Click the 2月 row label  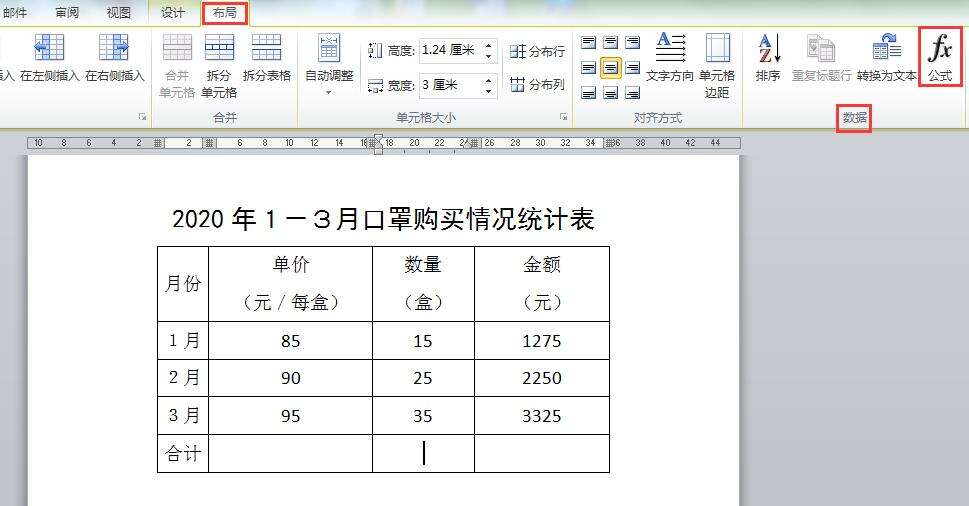click(x=184, y=378)
